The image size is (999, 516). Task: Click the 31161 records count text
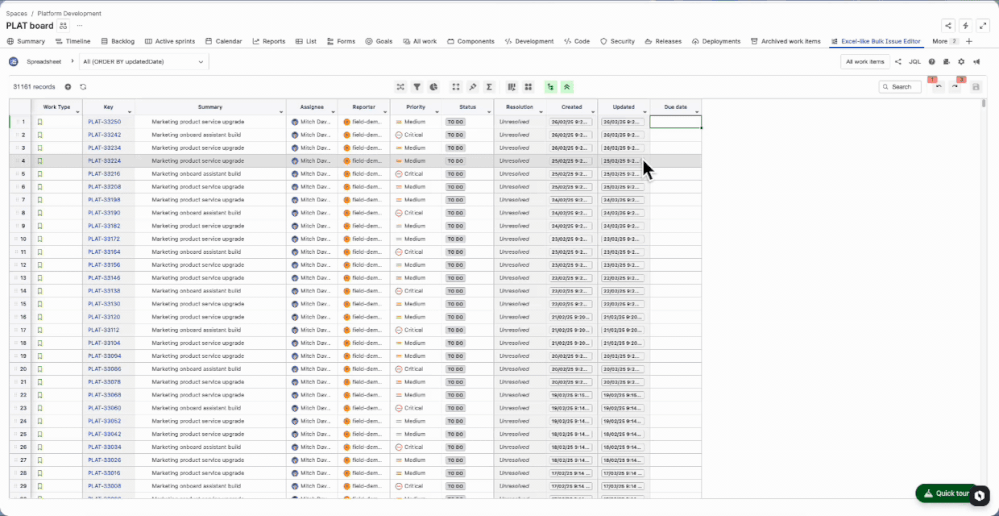(x=34, y=87)
